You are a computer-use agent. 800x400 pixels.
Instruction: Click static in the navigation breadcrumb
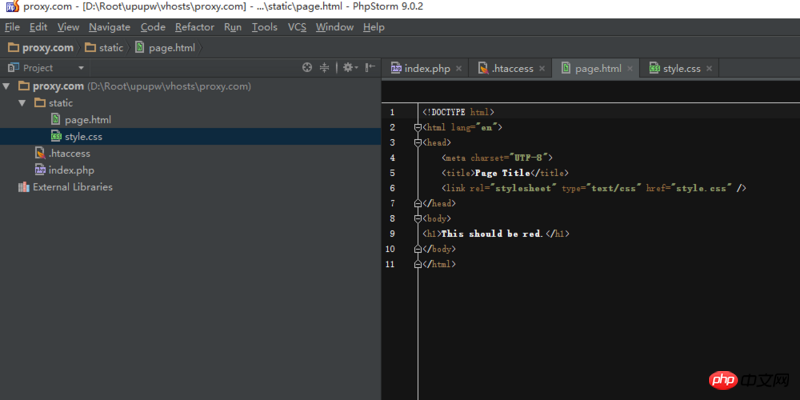[x=111, y=47]
